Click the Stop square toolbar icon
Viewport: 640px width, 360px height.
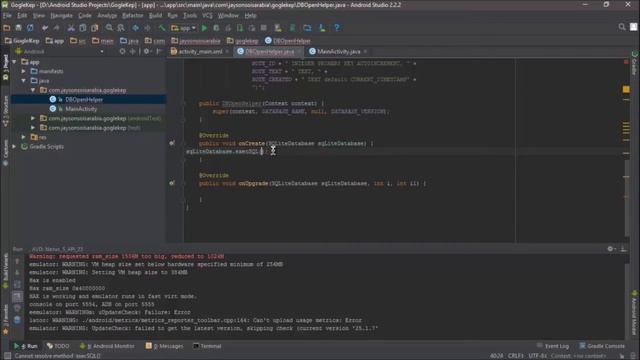[264, 28]
